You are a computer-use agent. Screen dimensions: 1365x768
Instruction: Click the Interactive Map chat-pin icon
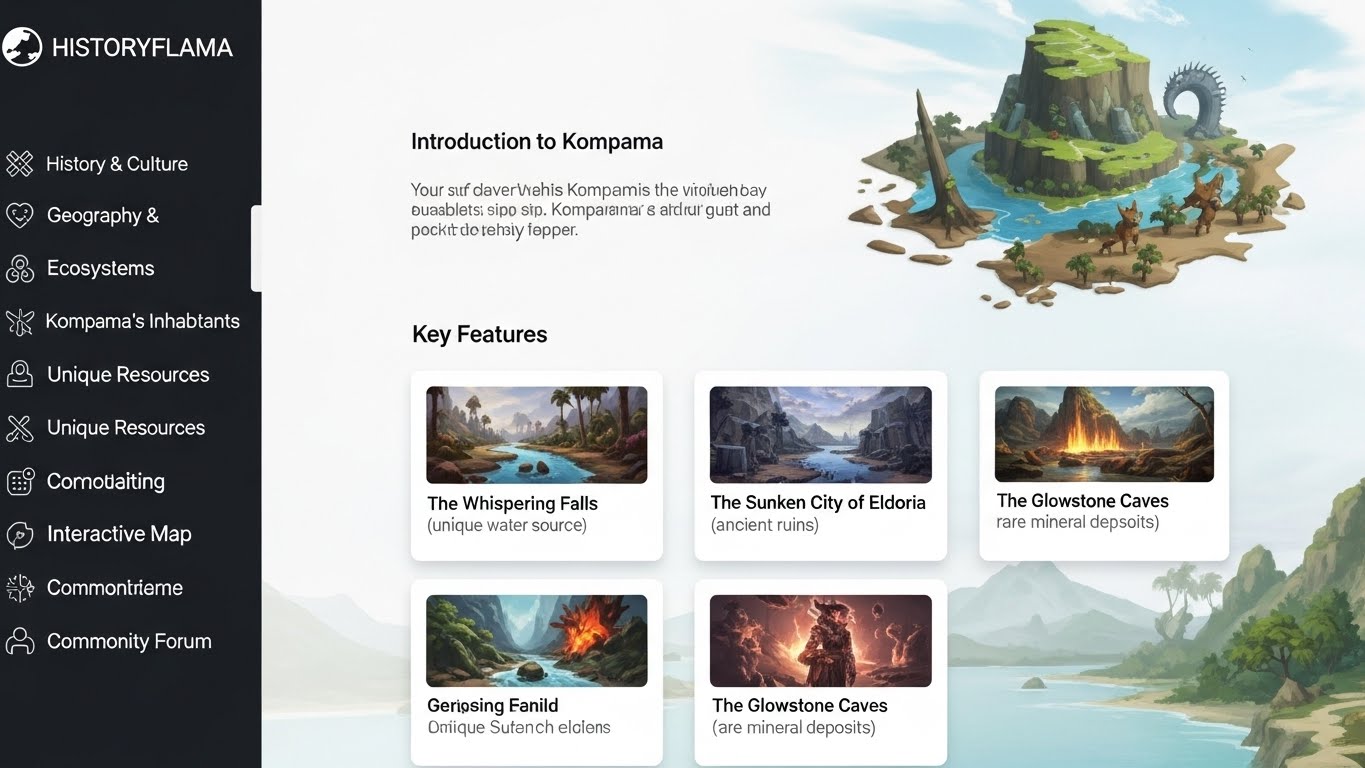pos(20,534)
